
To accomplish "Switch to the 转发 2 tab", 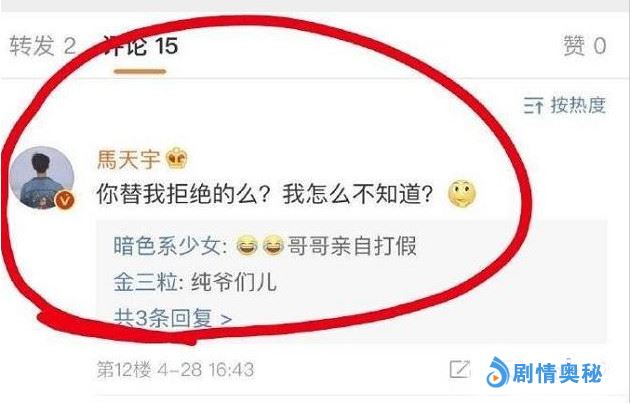I will 43,46.
